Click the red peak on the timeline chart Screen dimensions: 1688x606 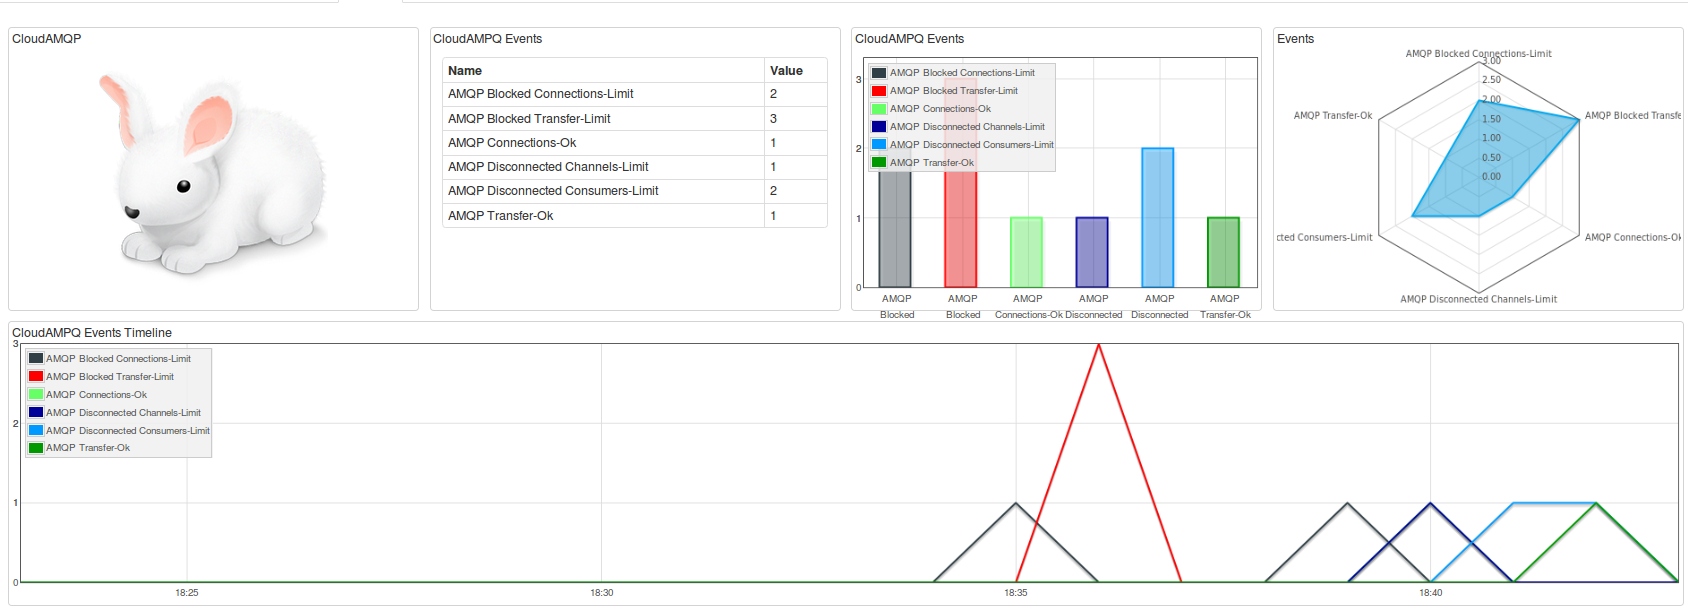coord(1098,347)
